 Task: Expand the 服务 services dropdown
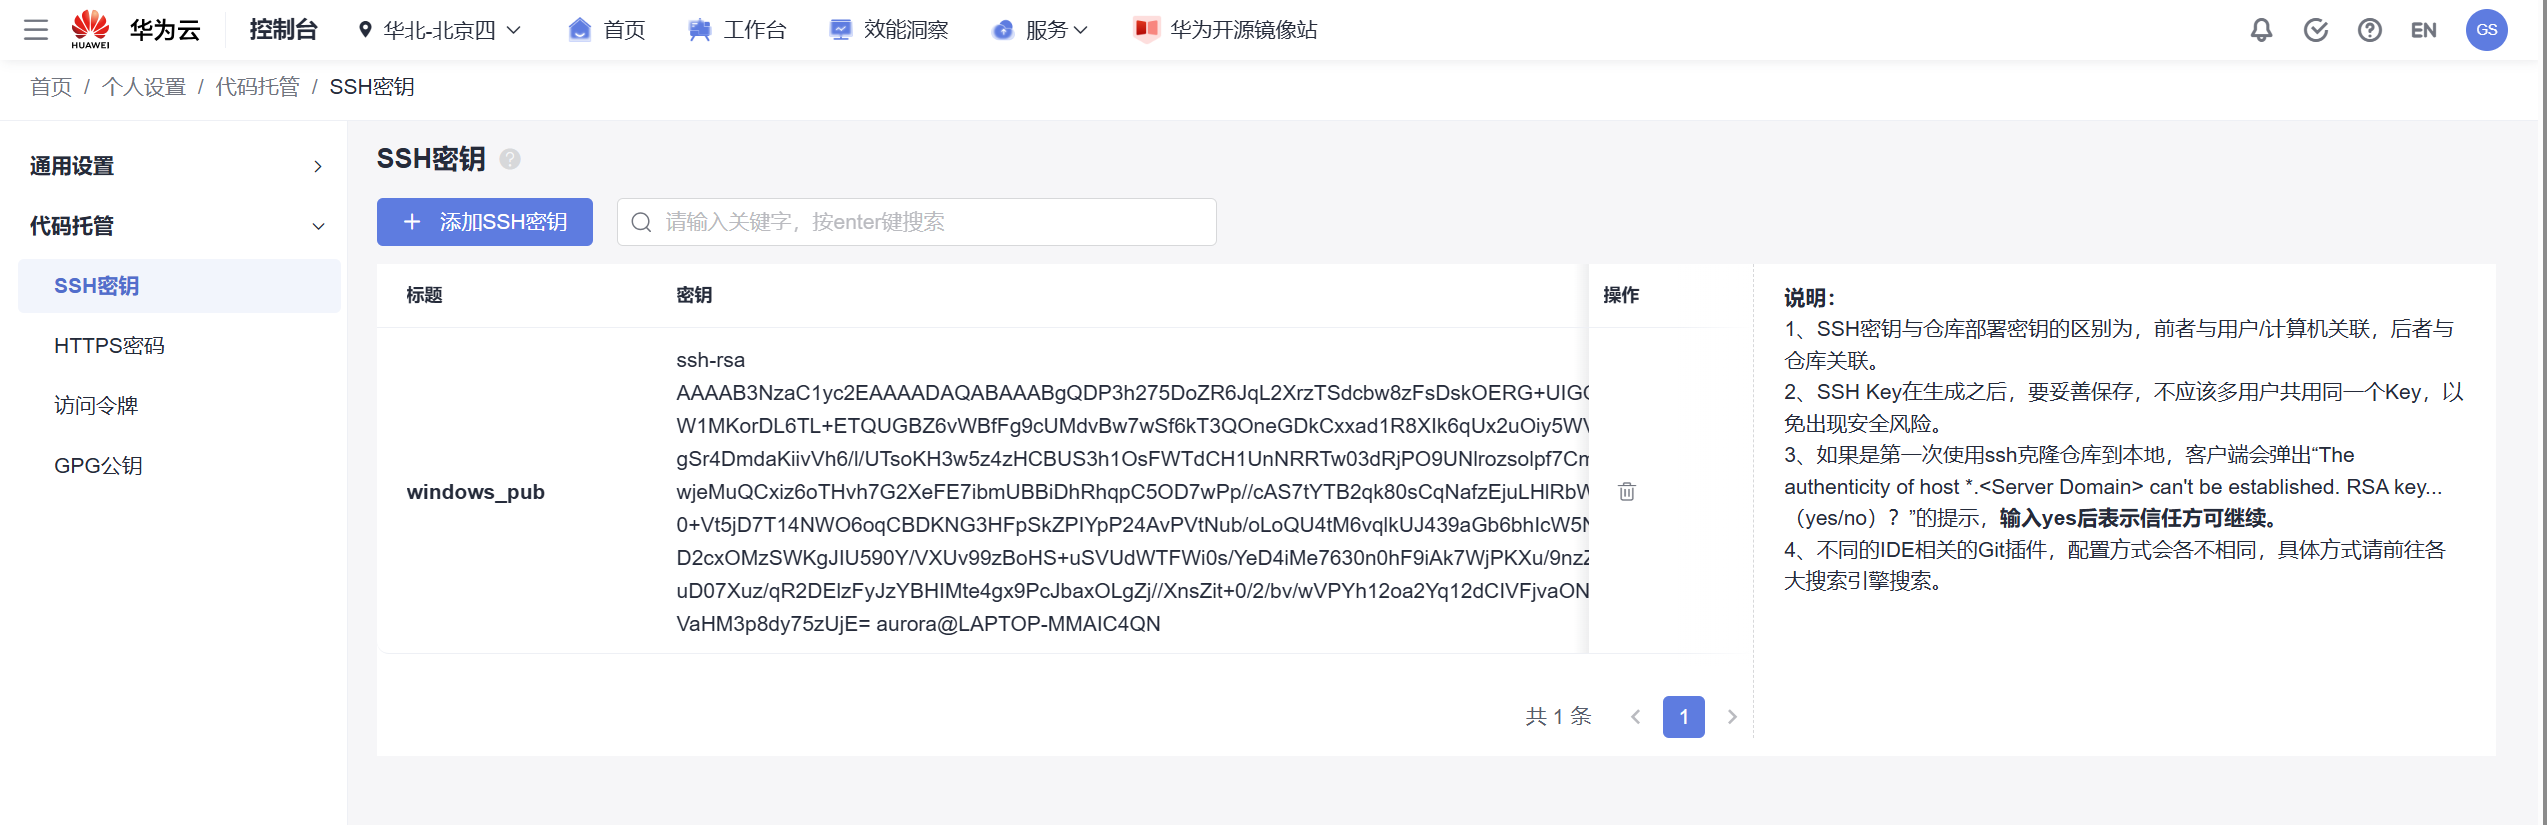1056,30
